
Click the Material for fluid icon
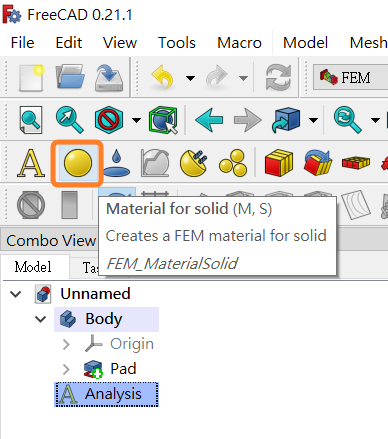tap(116, 163)
